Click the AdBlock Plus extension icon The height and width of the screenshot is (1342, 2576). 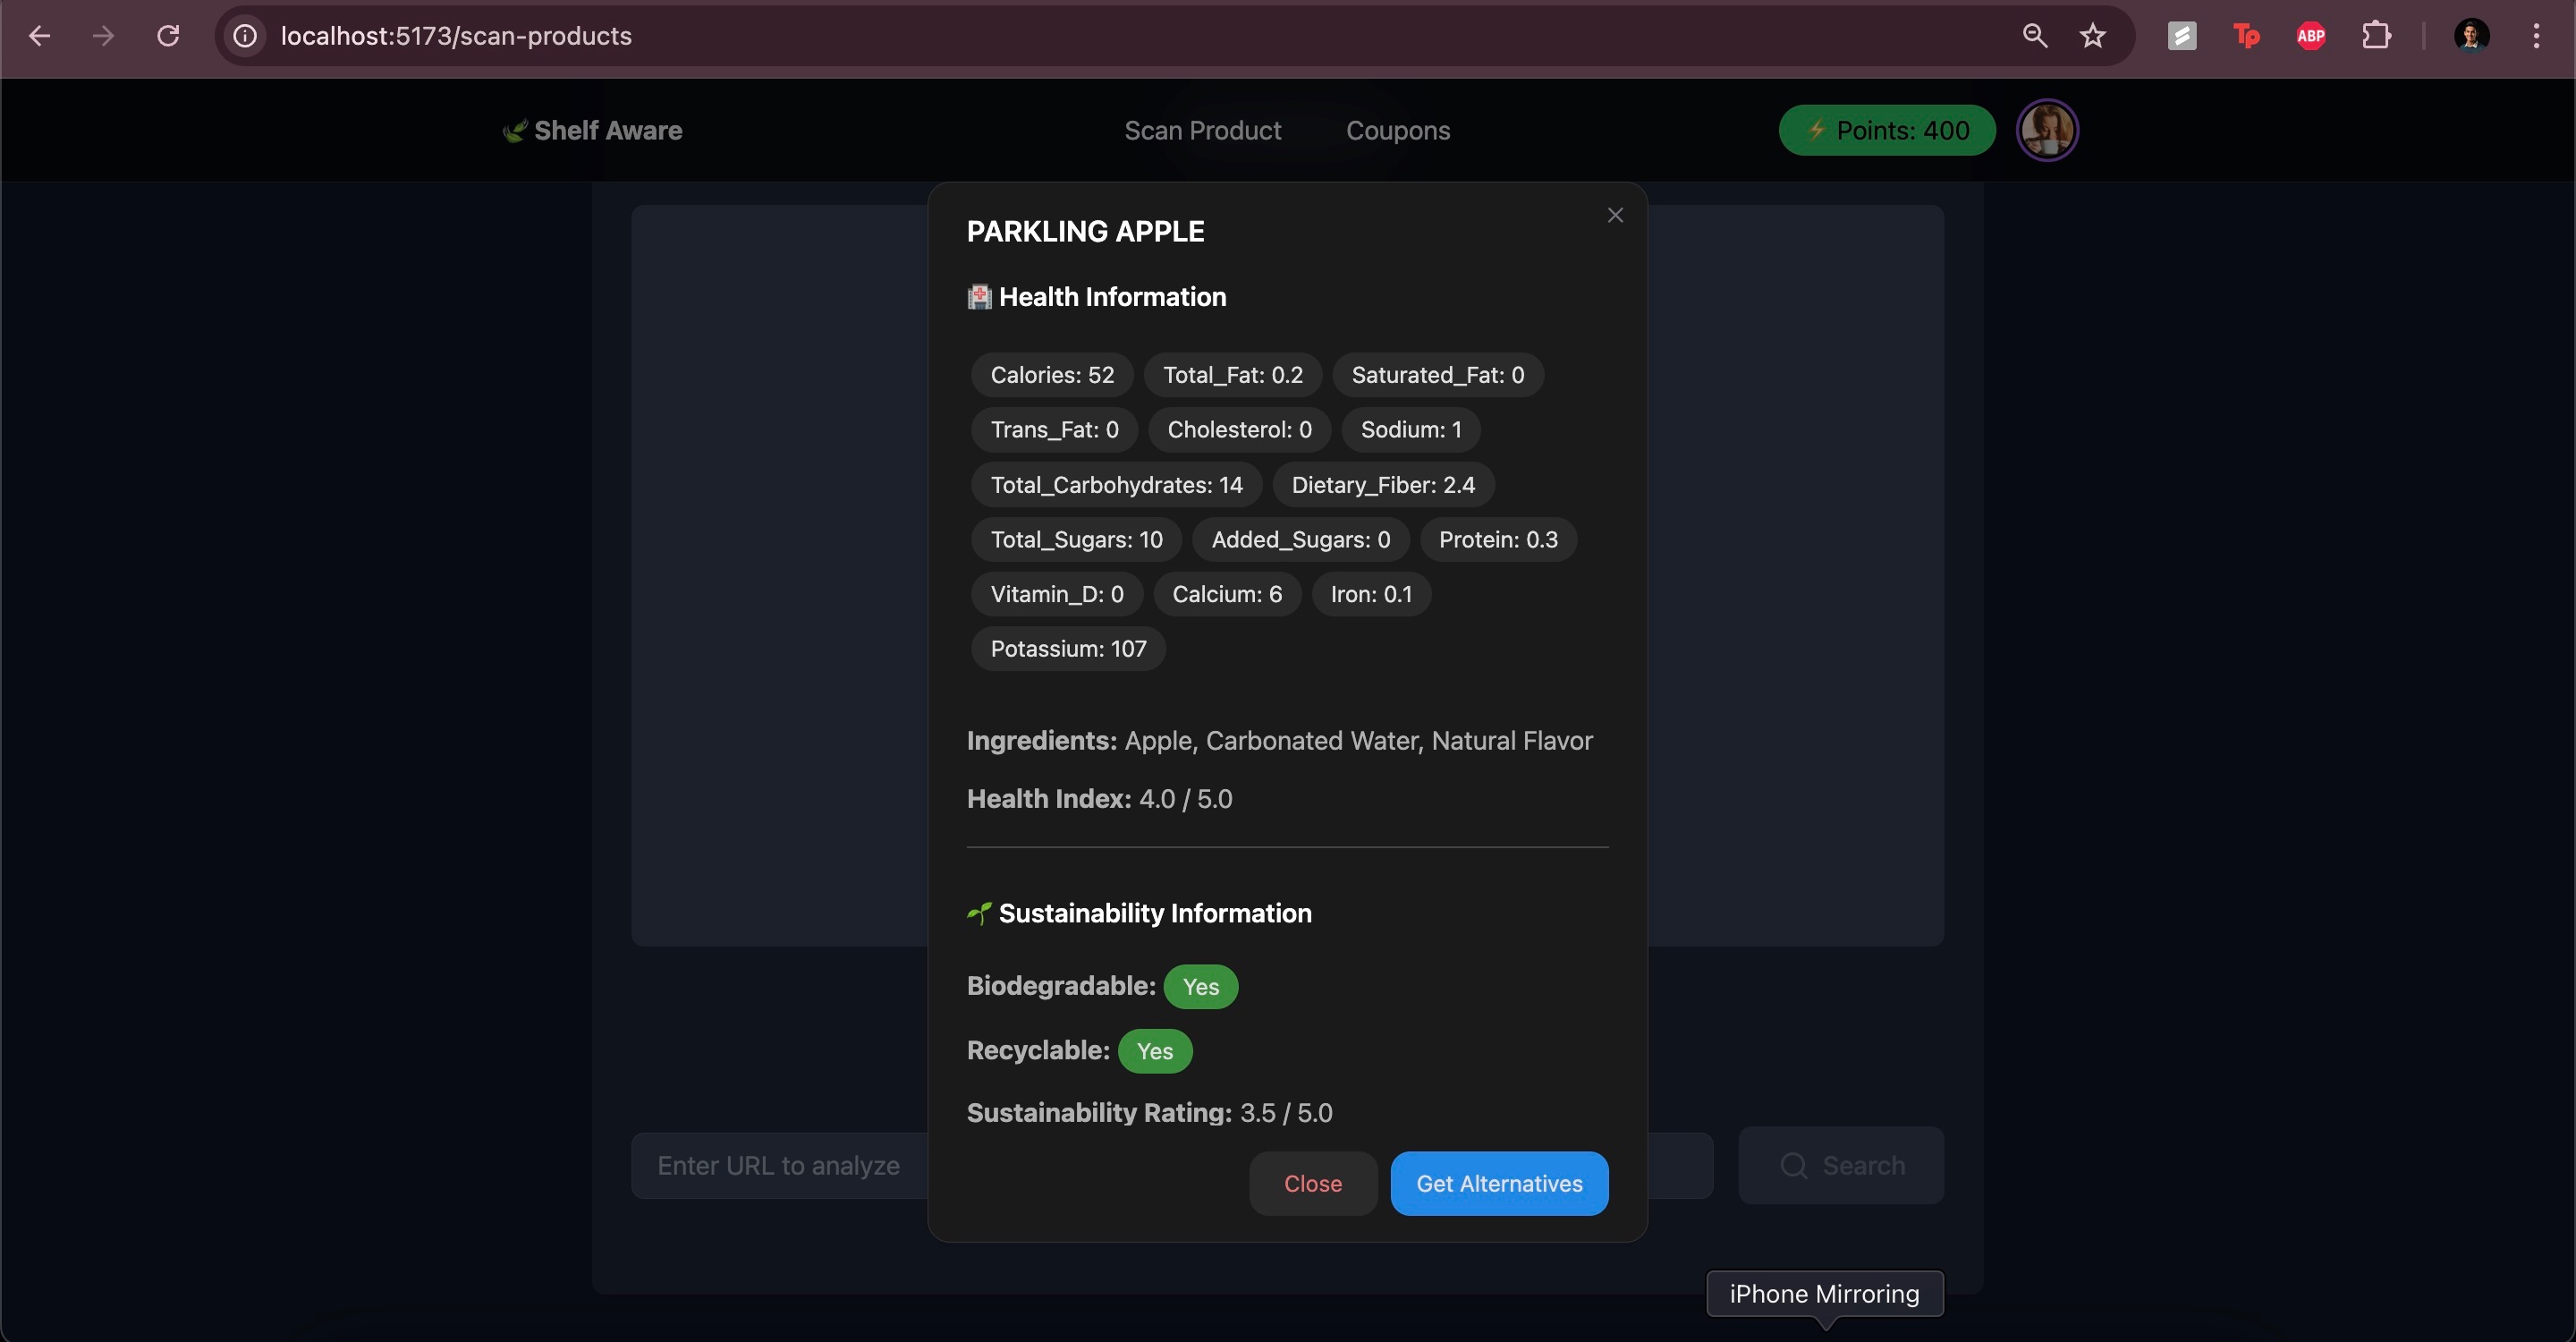click(2310, 36)
